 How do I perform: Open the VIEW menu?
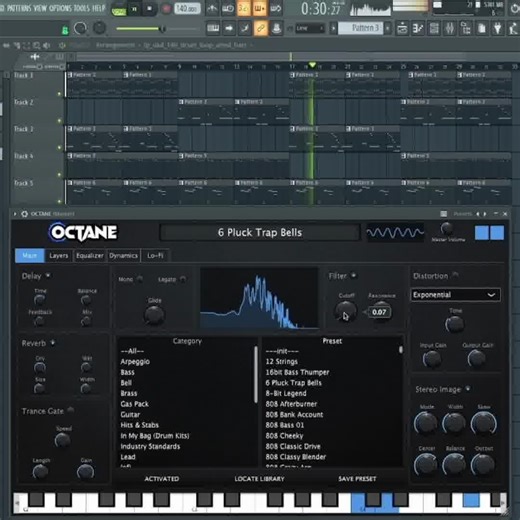click(x=40, y=8)
